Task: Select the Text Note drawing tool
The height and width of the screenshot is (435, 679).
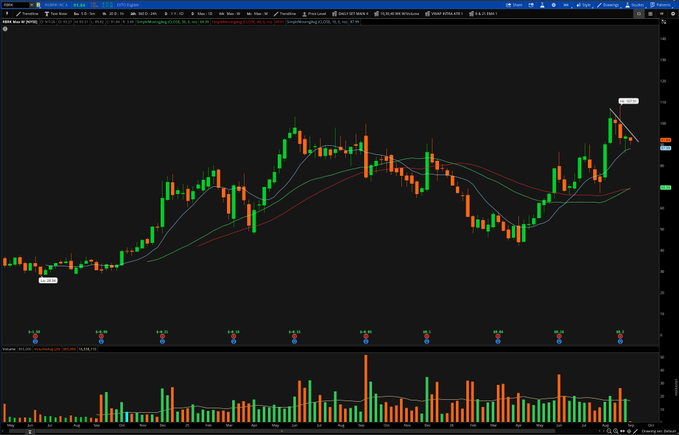Action: (x=56, y=14)
